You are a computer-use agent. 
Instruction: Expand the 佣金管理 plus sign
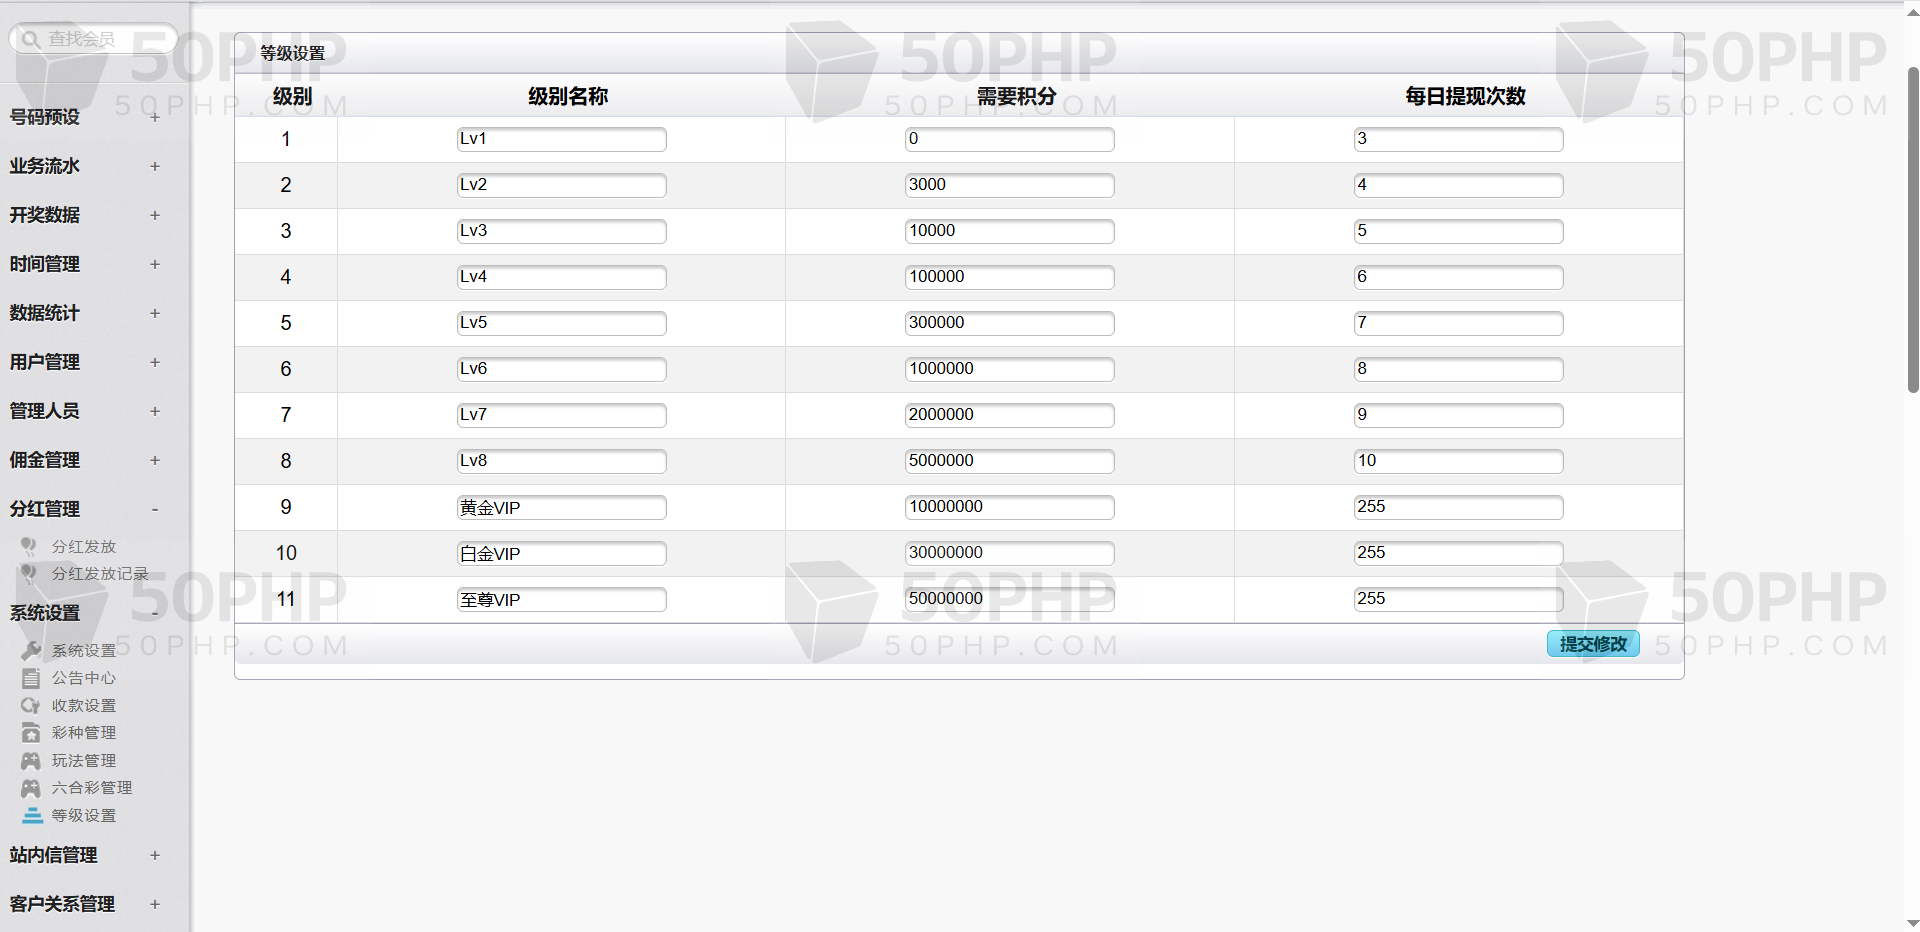click(x=155, y=460)
